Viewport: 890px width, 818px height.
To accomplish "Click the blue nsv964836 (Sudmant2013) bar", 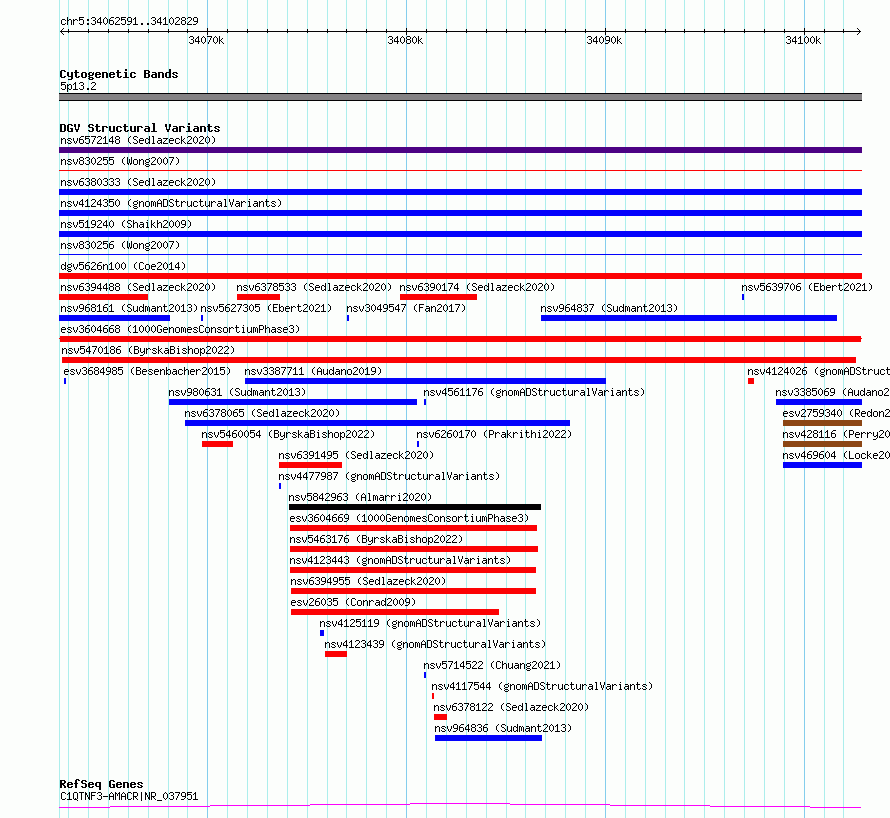I will tap(488, 738).
